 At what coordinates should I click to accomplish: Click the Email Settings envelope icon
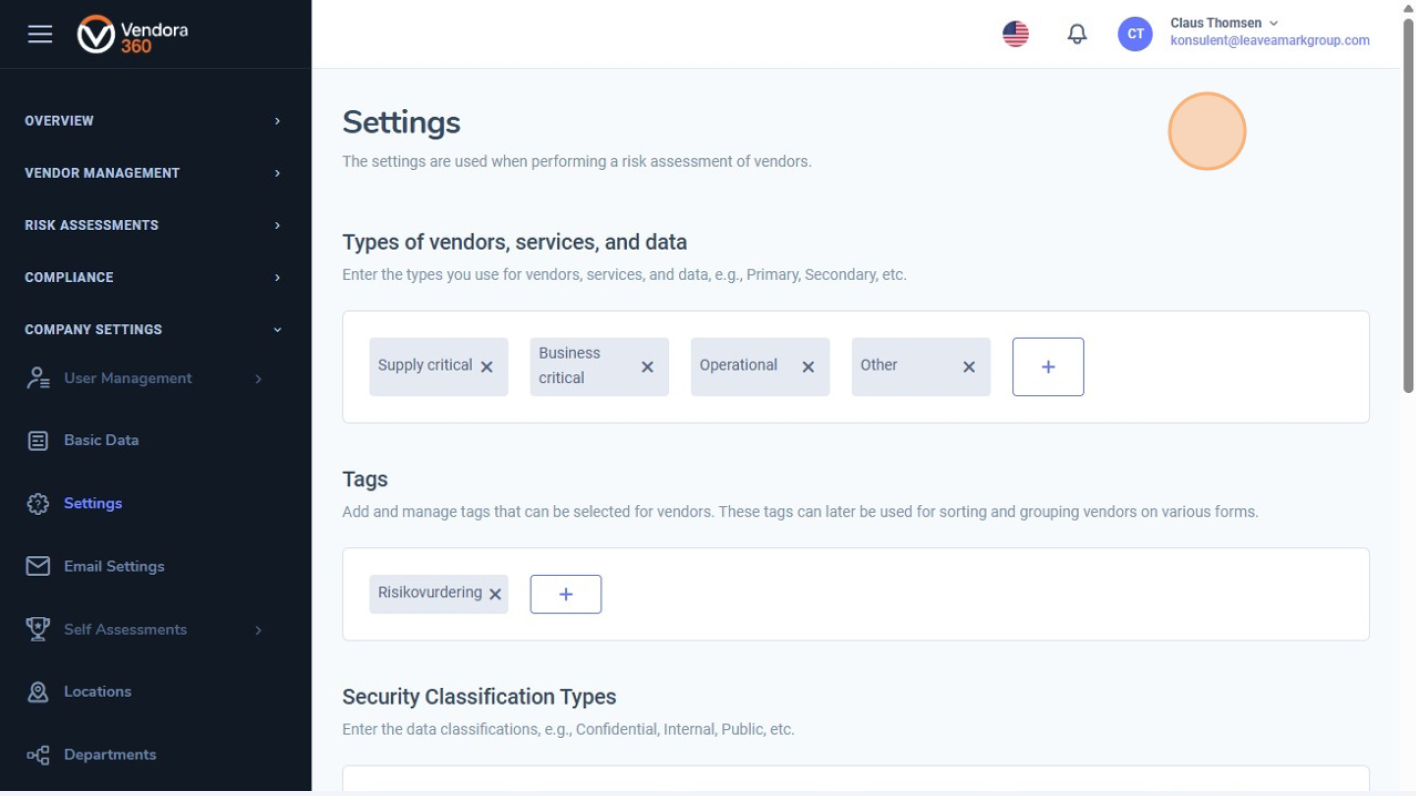(38, 566)
